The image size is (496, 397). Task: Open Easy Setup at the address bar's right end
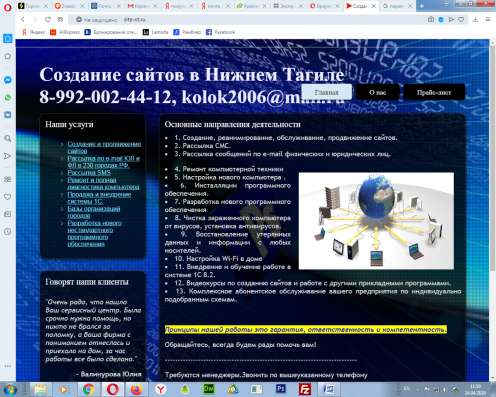click(487, 20)
